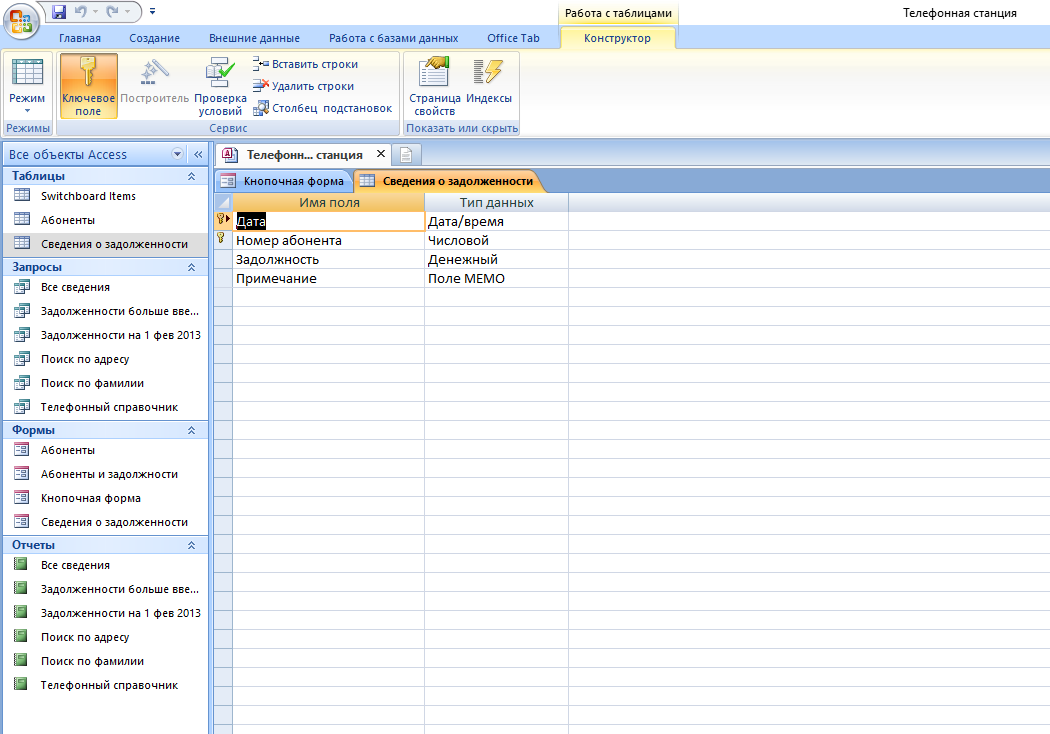The height and width of the screenshot is (734, 1050).
Task: Open the Все объекты Access dropdown arrow
Action: pyautogui.click(x=177, y=154)
